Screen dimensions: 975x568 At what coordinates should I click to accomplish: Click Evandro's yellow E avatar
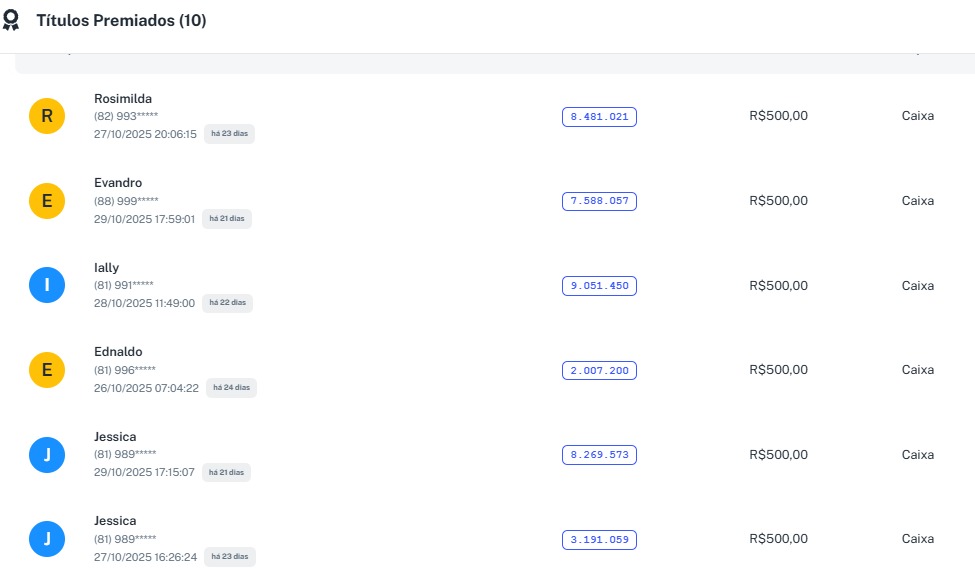tap(47, 201)
